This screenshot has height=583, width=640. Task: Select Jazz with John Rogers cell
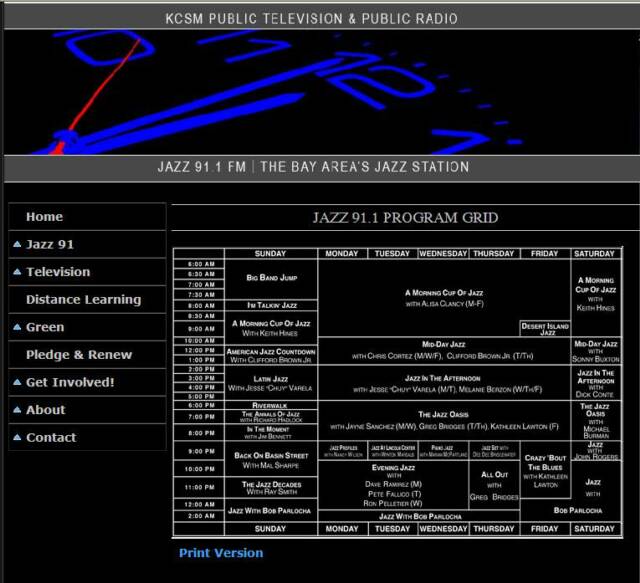tap(596, 450)
